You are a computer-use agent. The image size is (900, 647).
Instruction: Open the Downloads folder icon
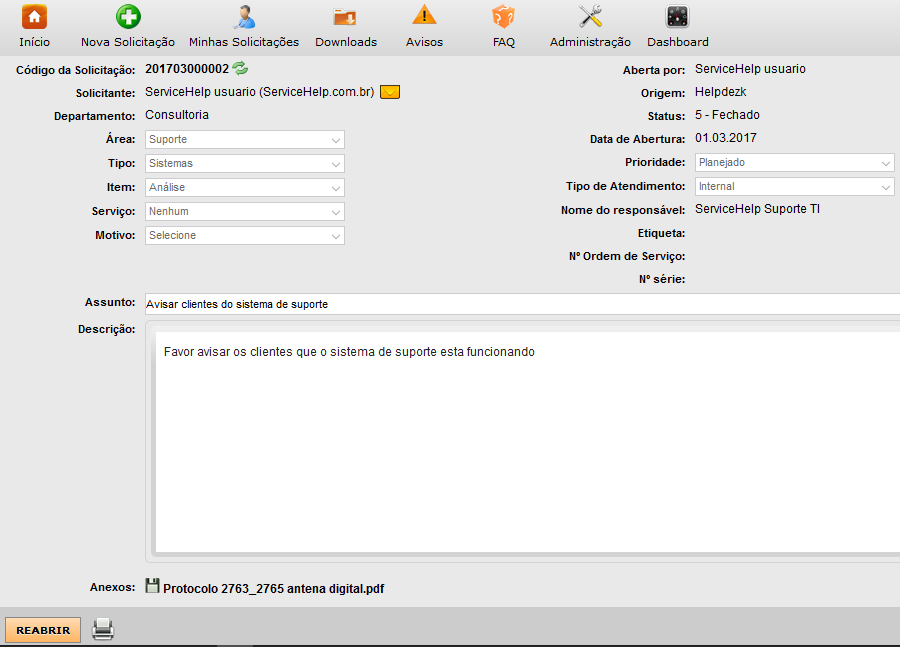click(x=345, y=17)
